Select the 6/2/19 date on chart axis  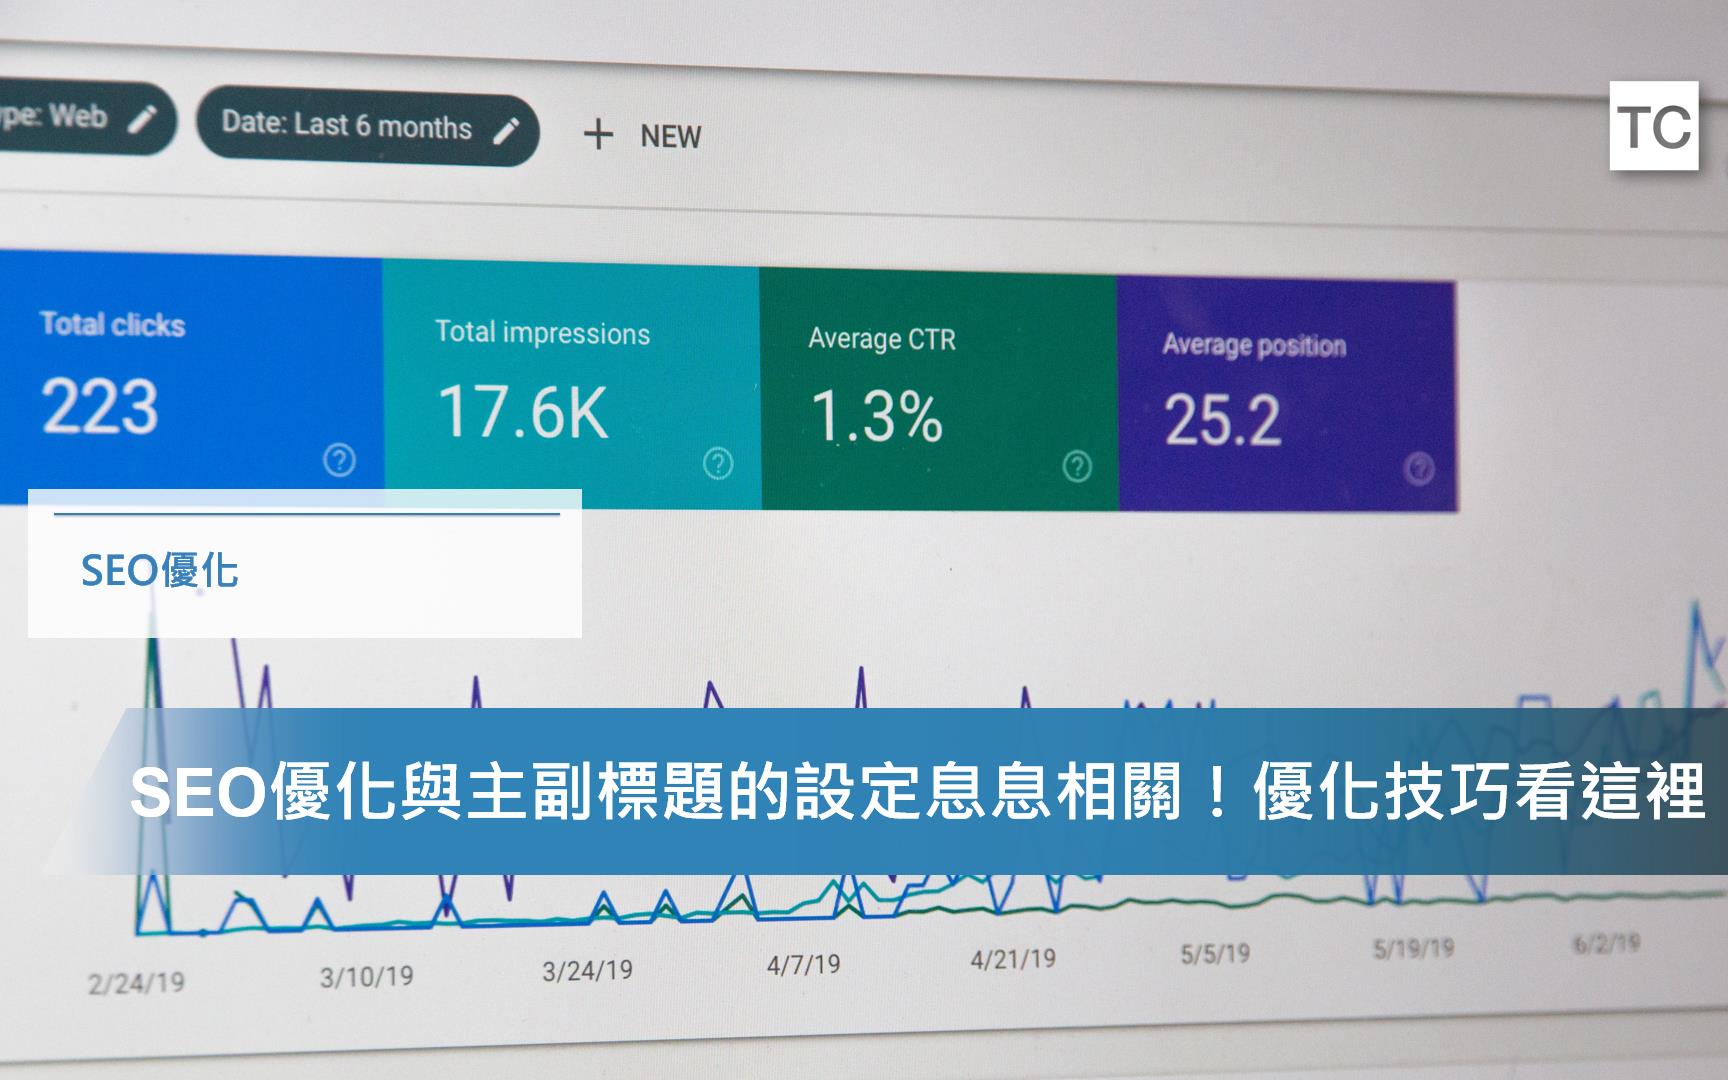pyautogui.click(x=1606, y=943)
